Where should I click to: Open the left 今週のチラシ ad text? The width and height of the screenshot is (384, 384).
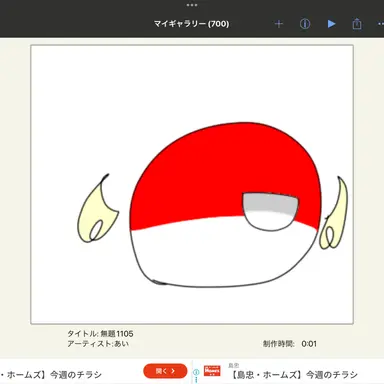pos(51,375)
